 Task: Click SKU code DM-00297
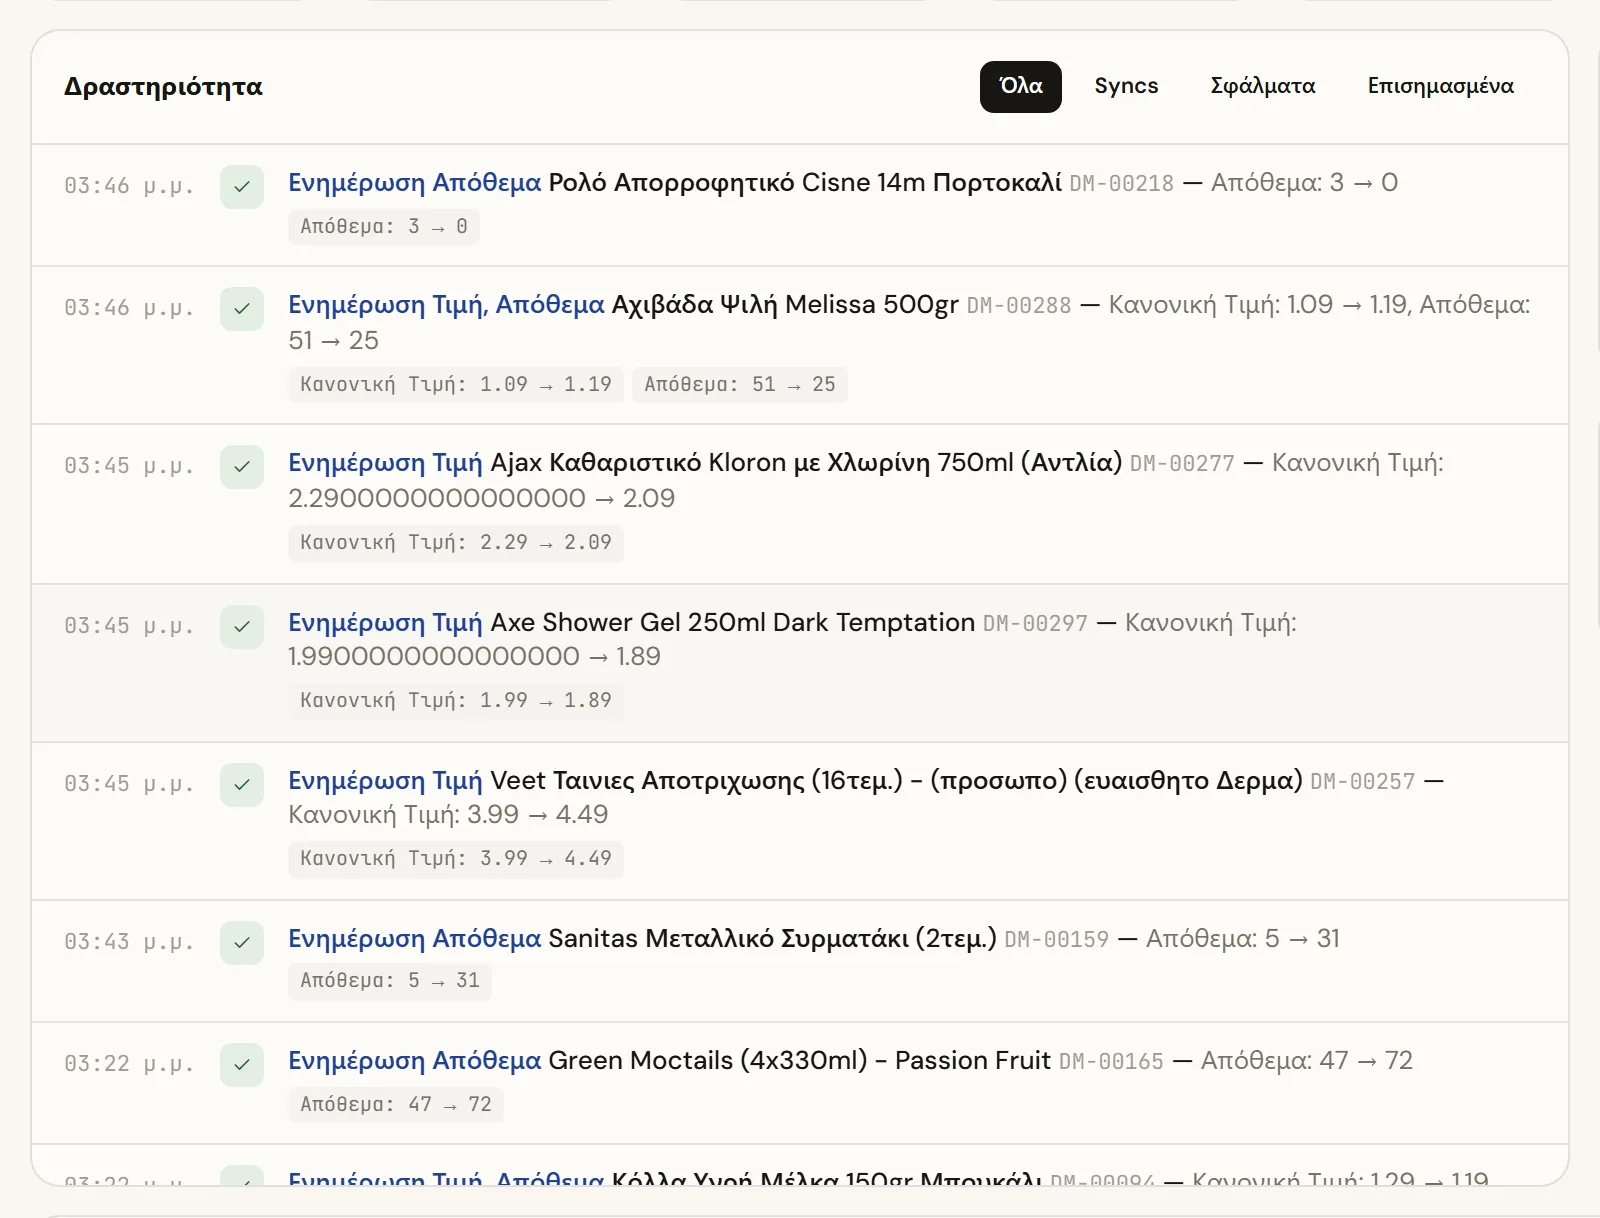point(1035,624)
